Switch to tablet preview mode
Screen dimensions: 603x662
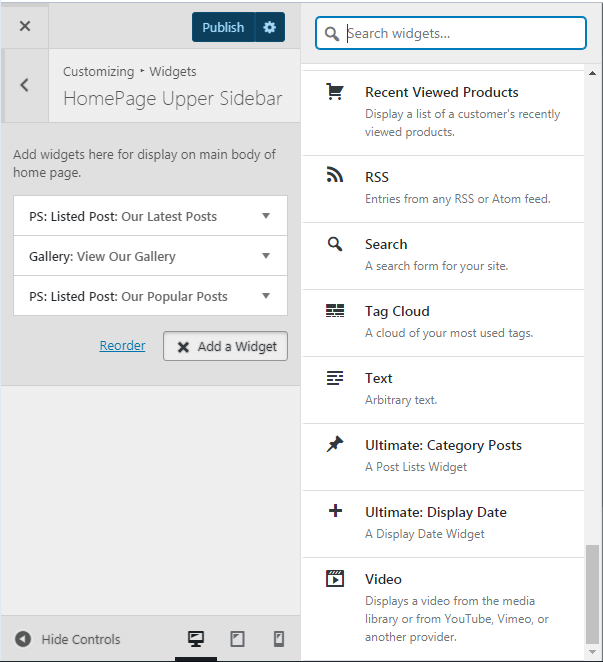[237, 639]
